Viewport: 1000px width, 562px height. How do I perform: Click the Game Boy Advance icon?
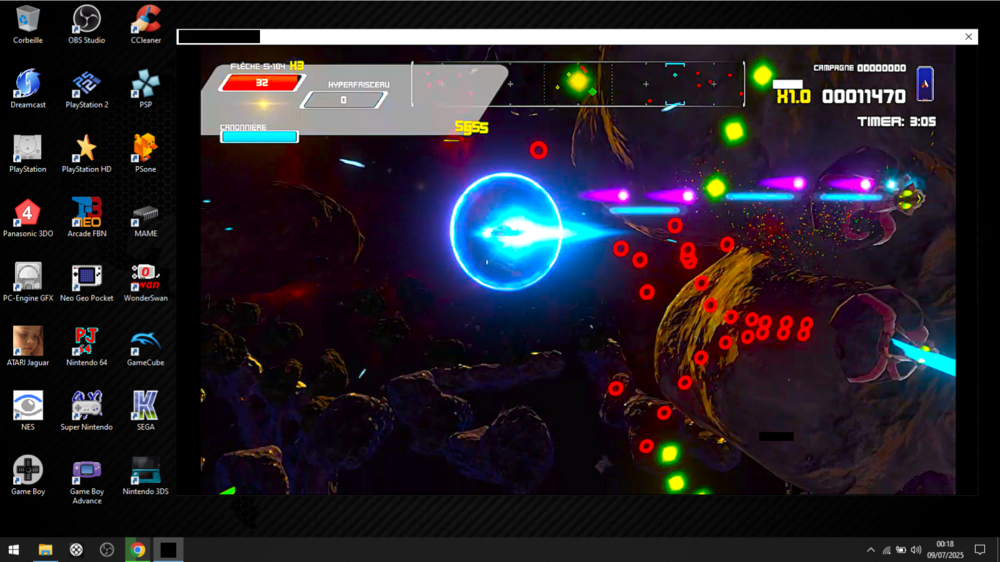tap(87, 471)
